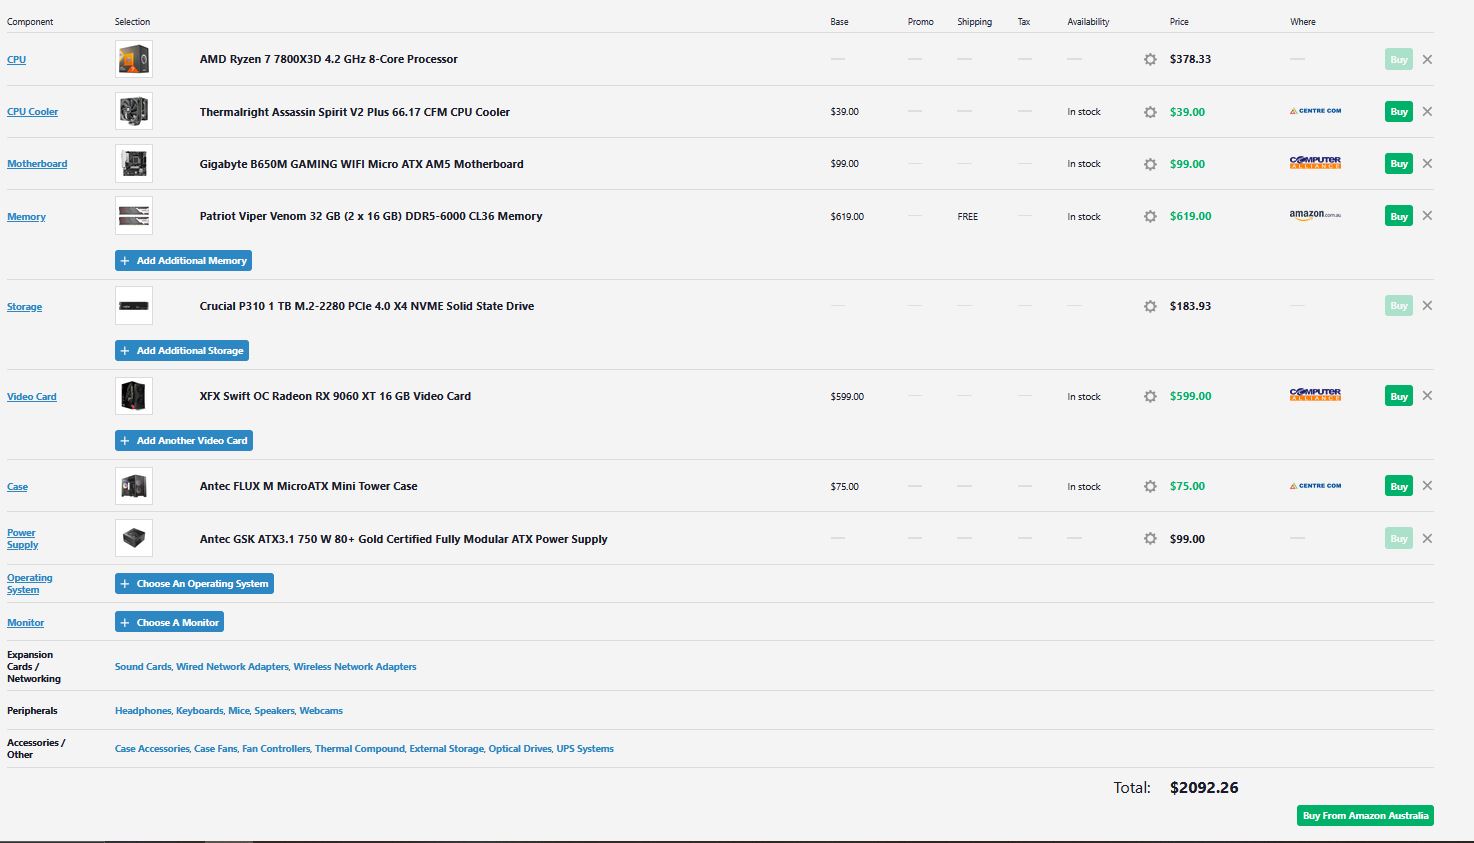Click the $599.00 price of the video card
This screenshot has height=843, width=1474.
pos(1191,396)
